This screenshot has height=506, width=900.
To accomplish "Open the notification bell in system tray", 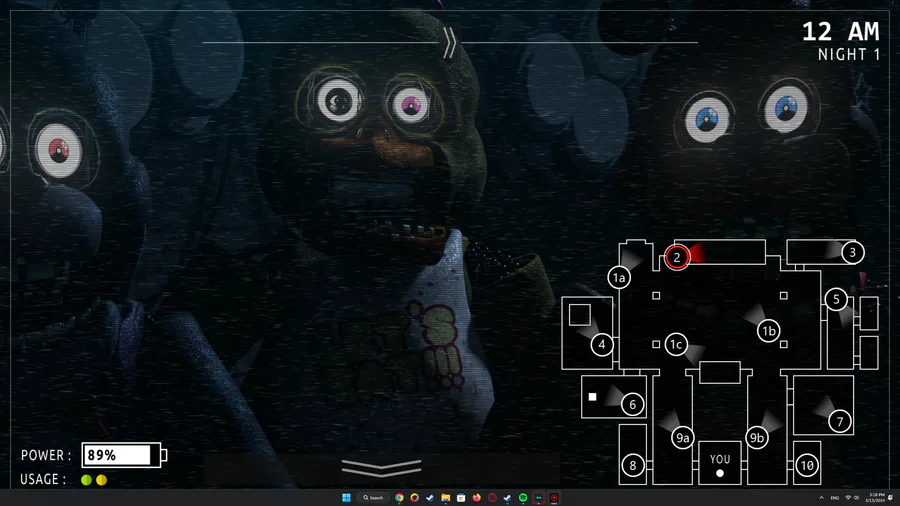I will tap(891, 497).
